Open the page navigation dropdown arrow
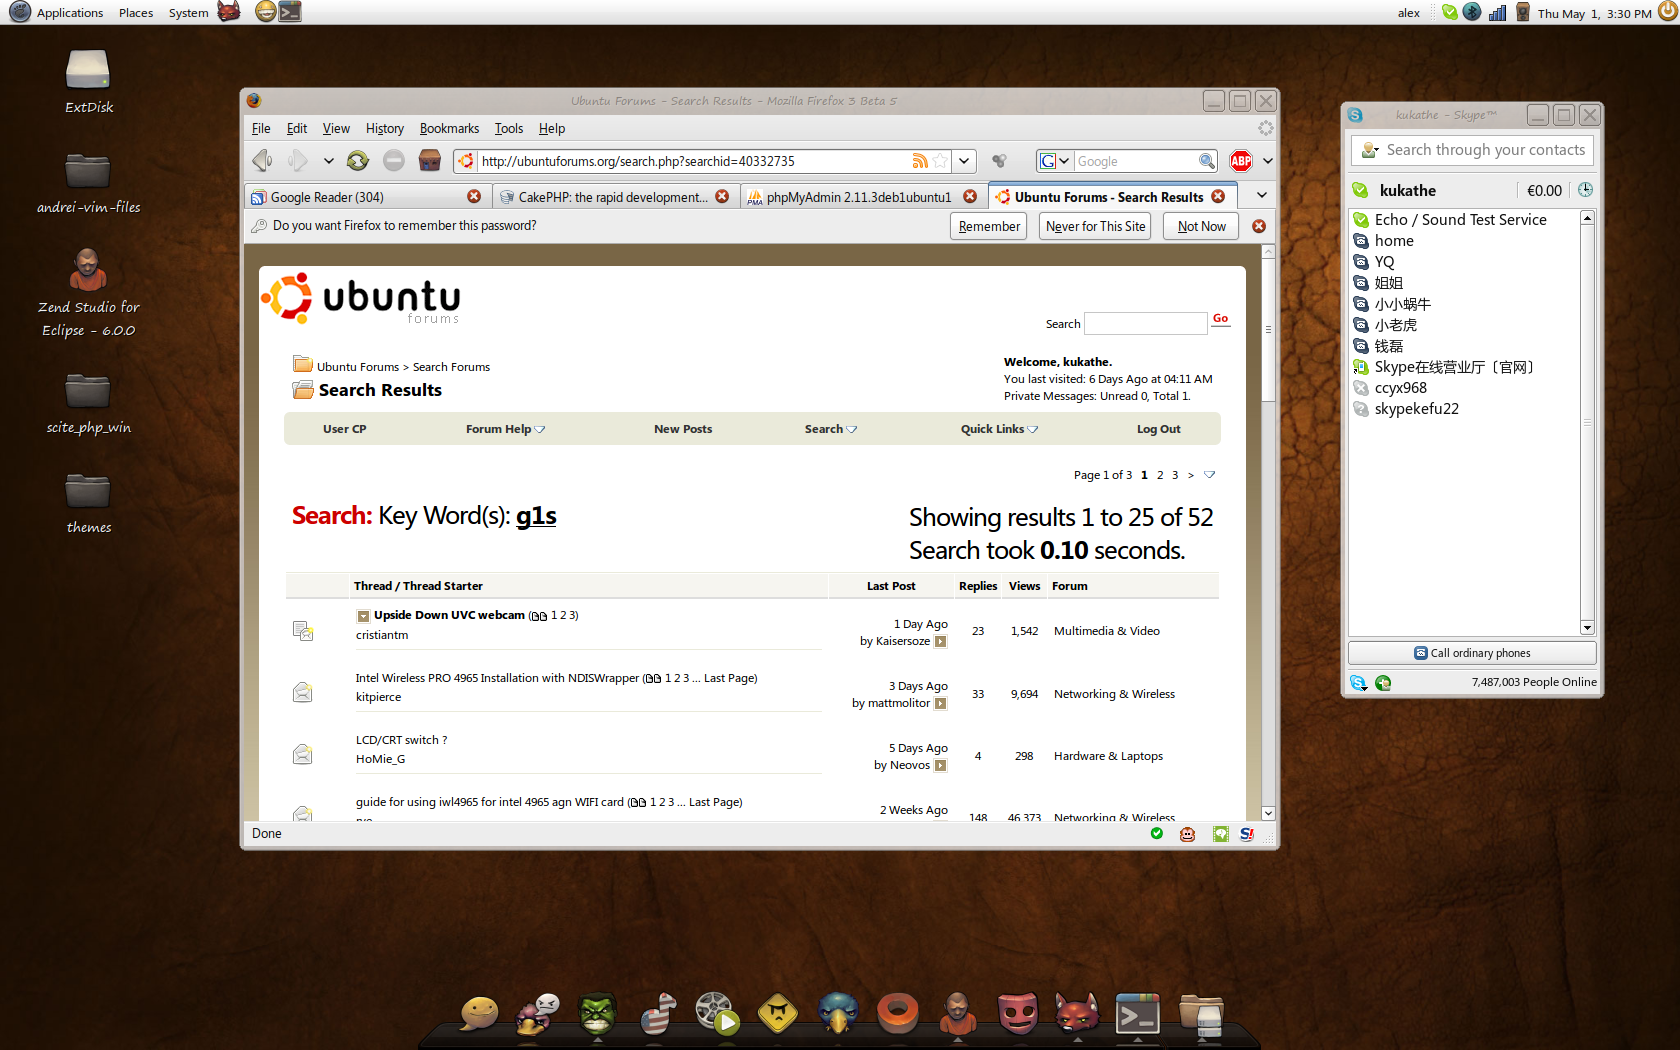This screenshot has height=1050, width=1680. tap(1210, 475)
